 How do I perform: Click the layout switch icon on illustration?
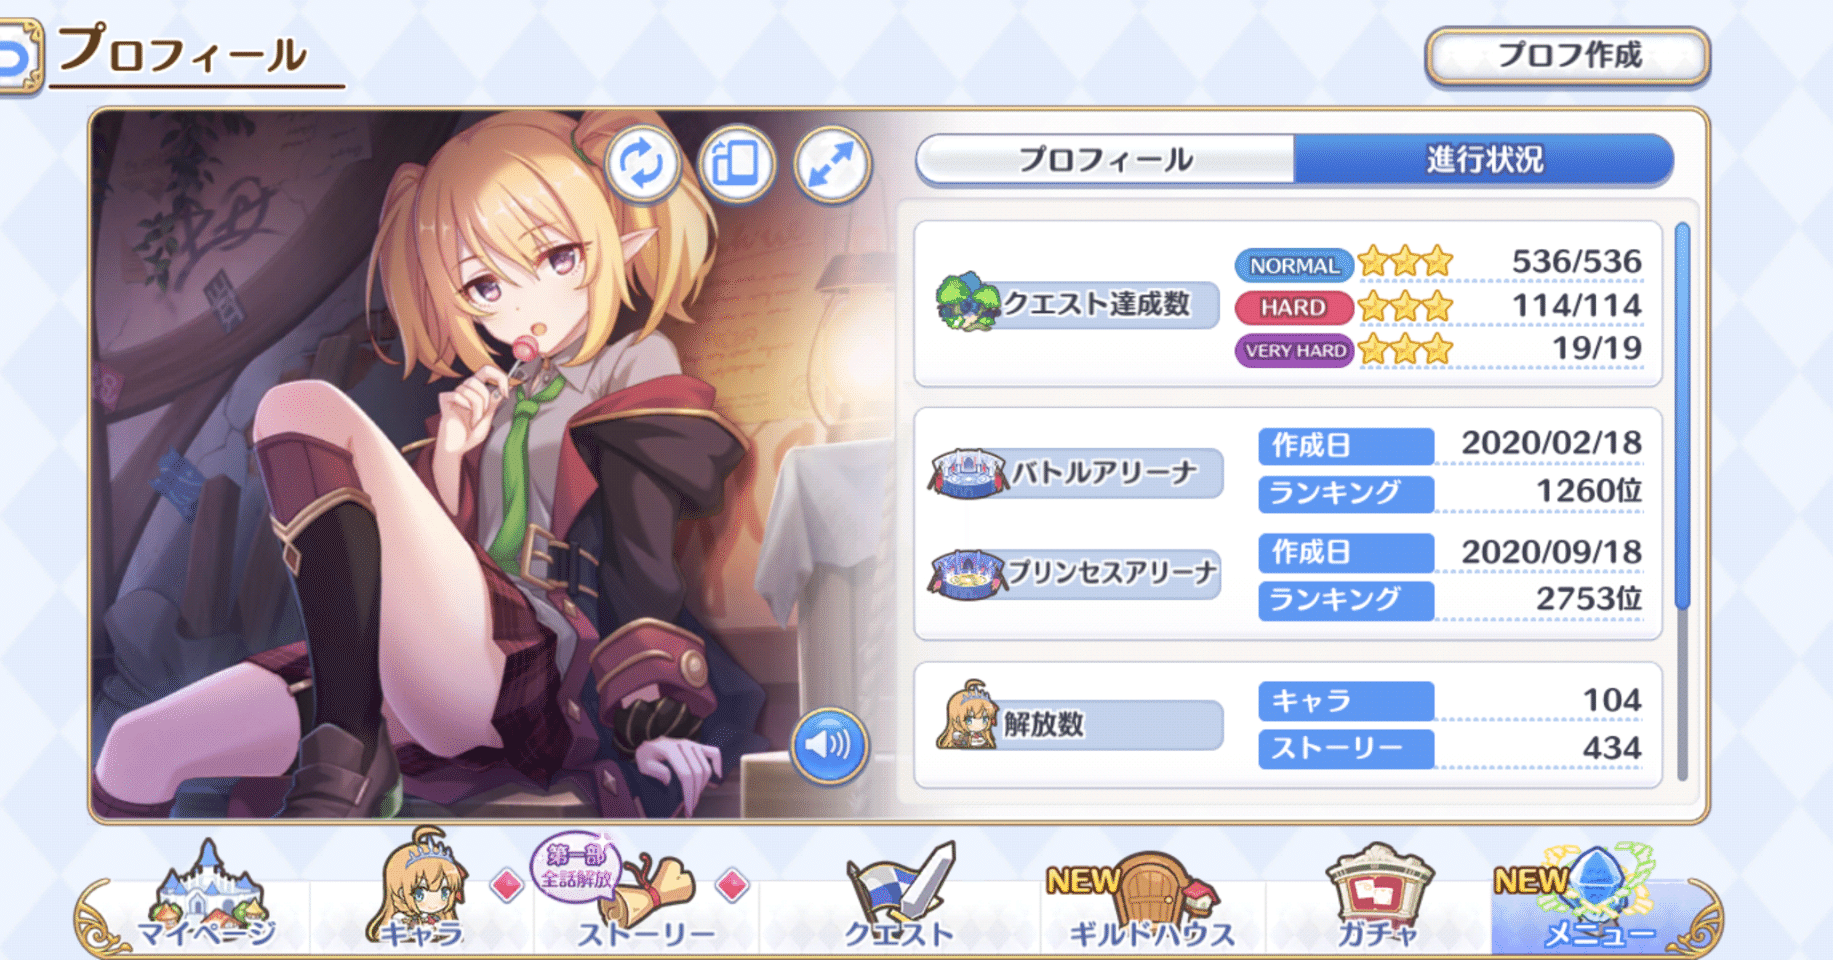click(737, 163)
